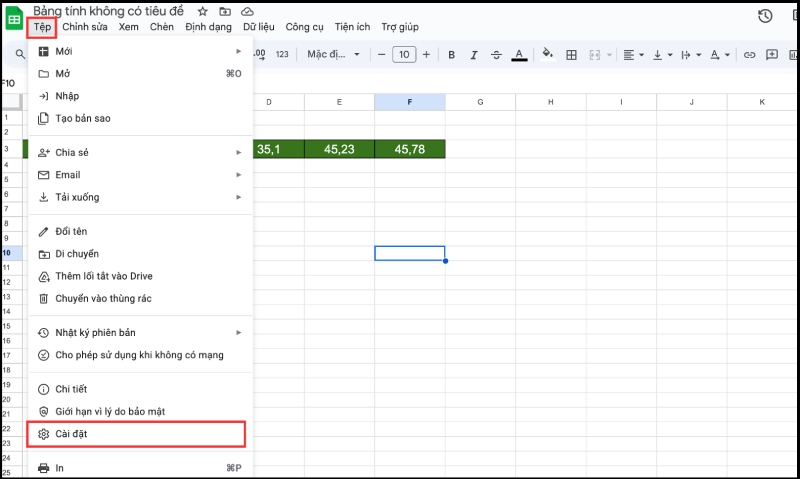Open the Tệp menu
This screenshot has width=800, height=479.
click(42, 27)
